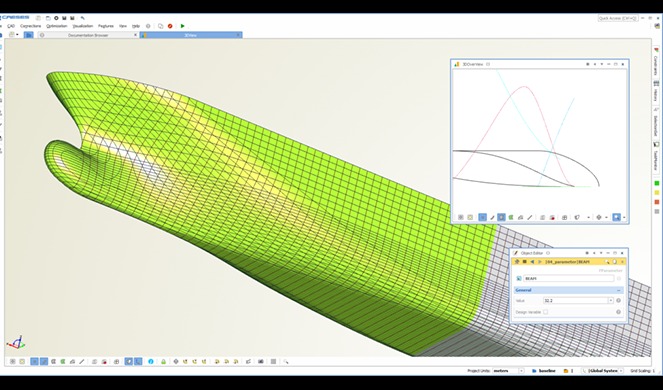Click the yellow status square on right edge

click(657, 193)
